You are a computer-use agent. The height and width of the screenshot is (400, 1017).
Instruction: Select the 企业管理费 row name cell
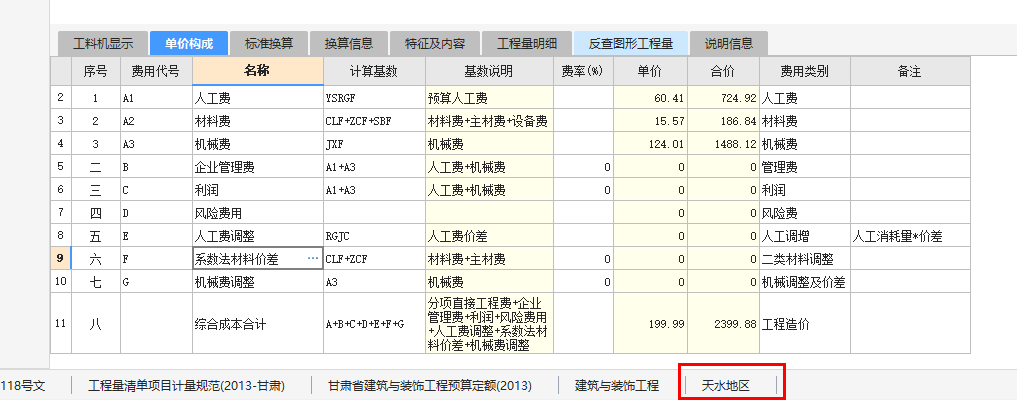[257, 167]
